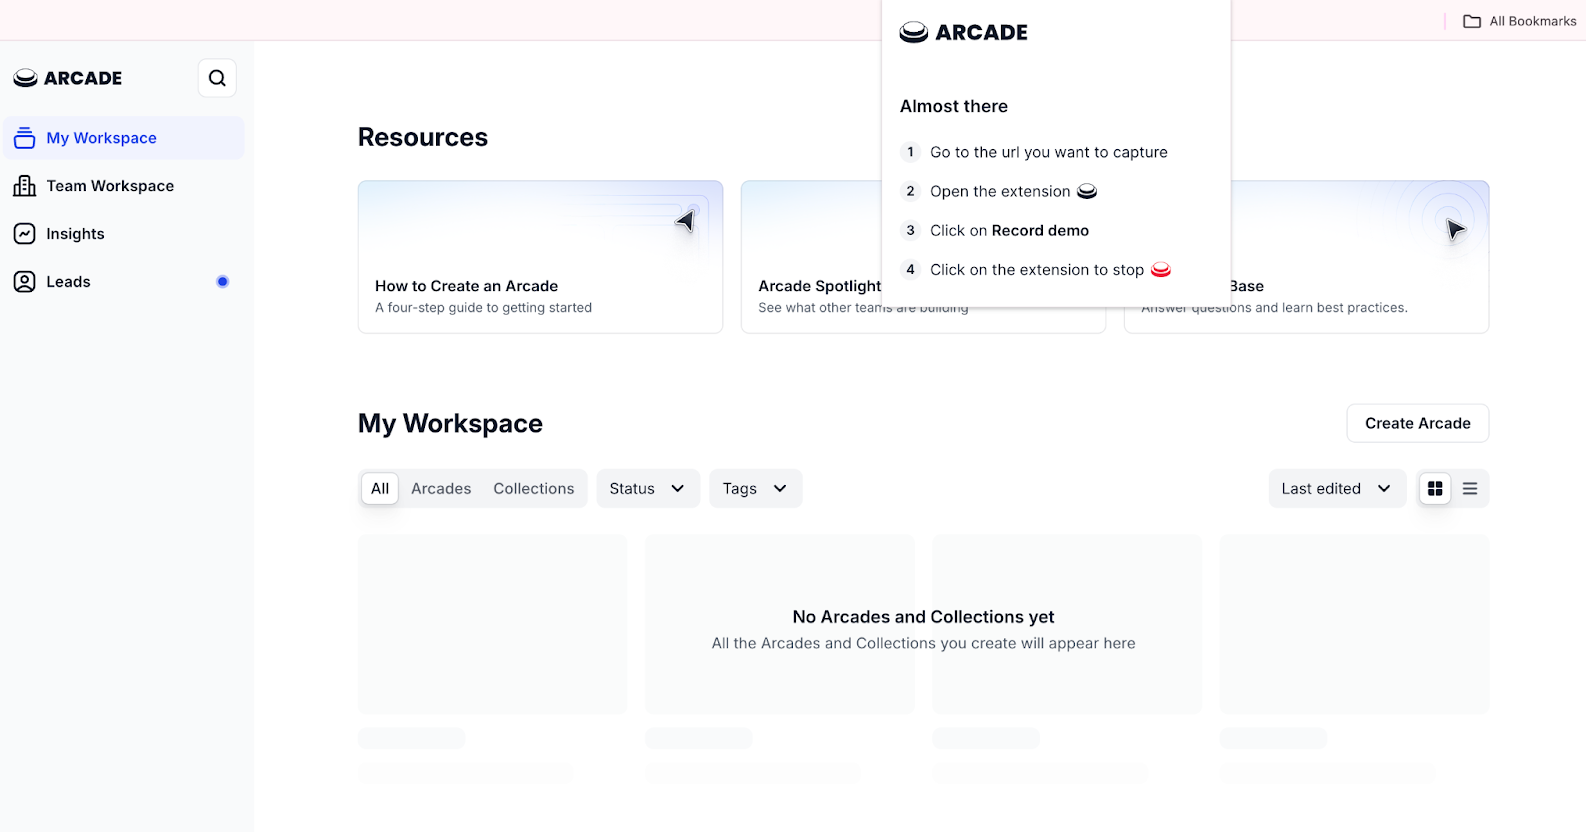
Task: Switch to list view layout
Action: [x=1470, y=489]
